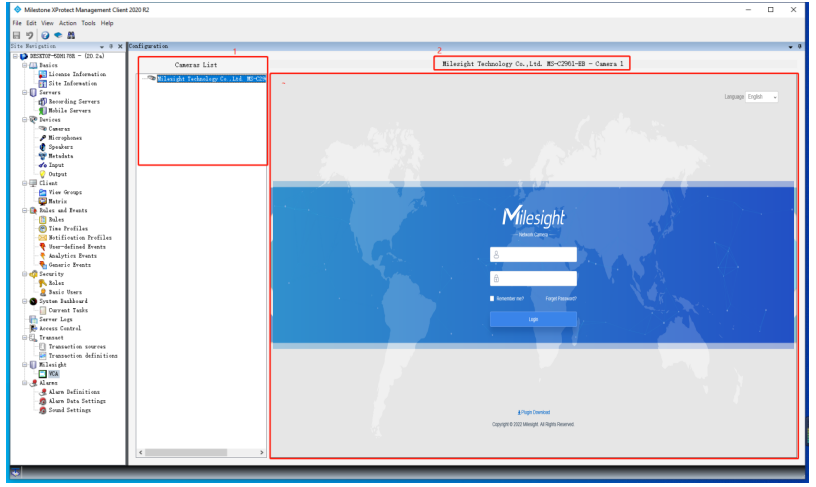Viewport: 816px width, 487px height.
Task: Collapse the System Dashboard group
Action: (x=24, y=301)
